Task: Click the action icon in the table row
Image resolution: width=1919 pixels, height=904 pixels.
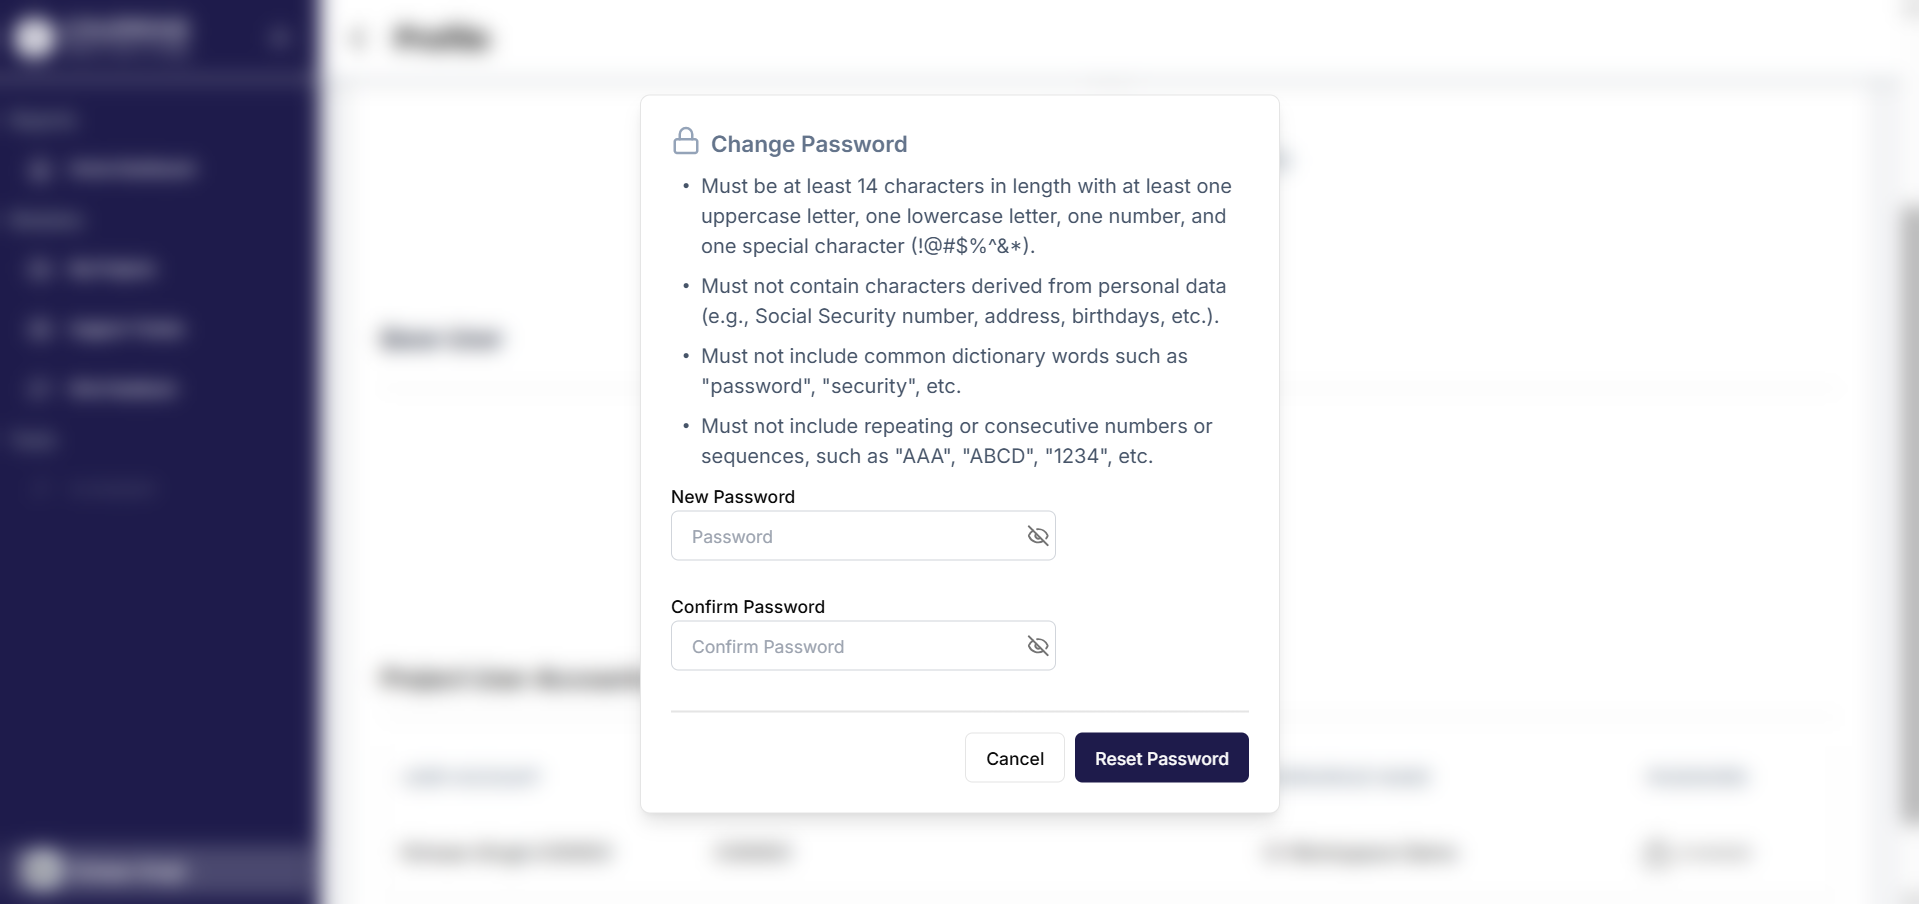Action: [1657, 853]
